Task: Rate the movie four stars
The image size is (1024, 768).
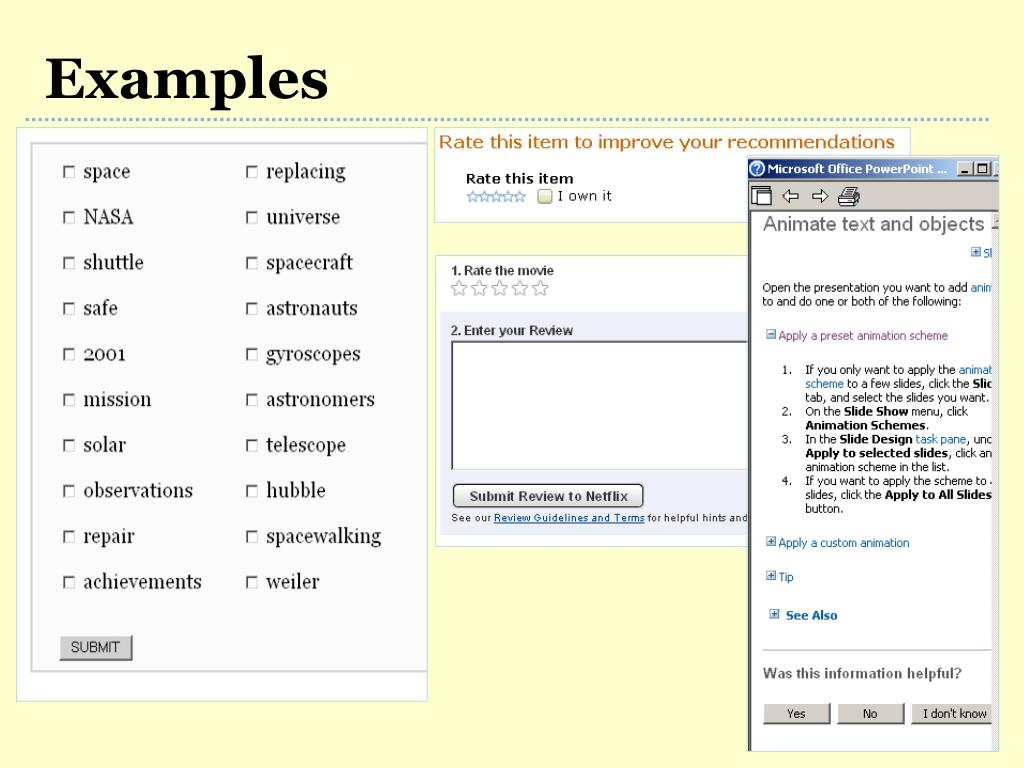Action: coord(520,288)
